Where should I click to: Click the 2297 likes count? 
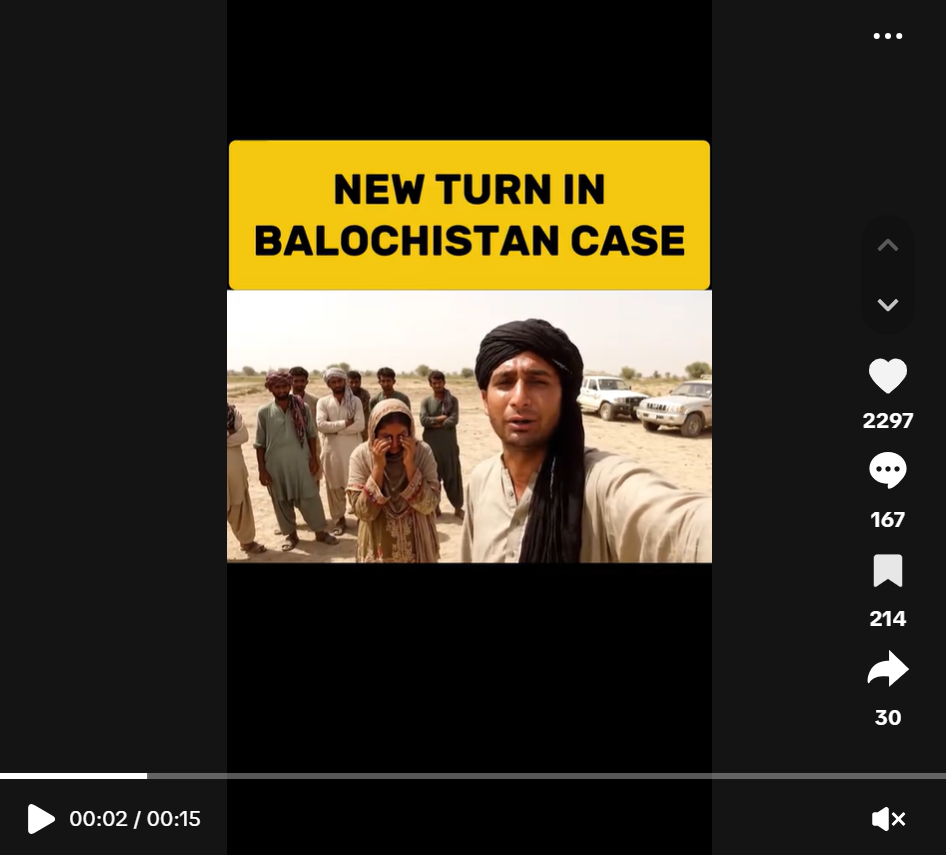point(887,421)
